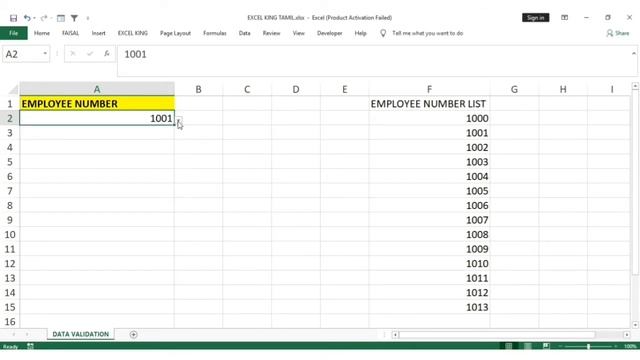Screen dimensions: 640x360
Task: Select column A header
Action: (x=97, y=89)
